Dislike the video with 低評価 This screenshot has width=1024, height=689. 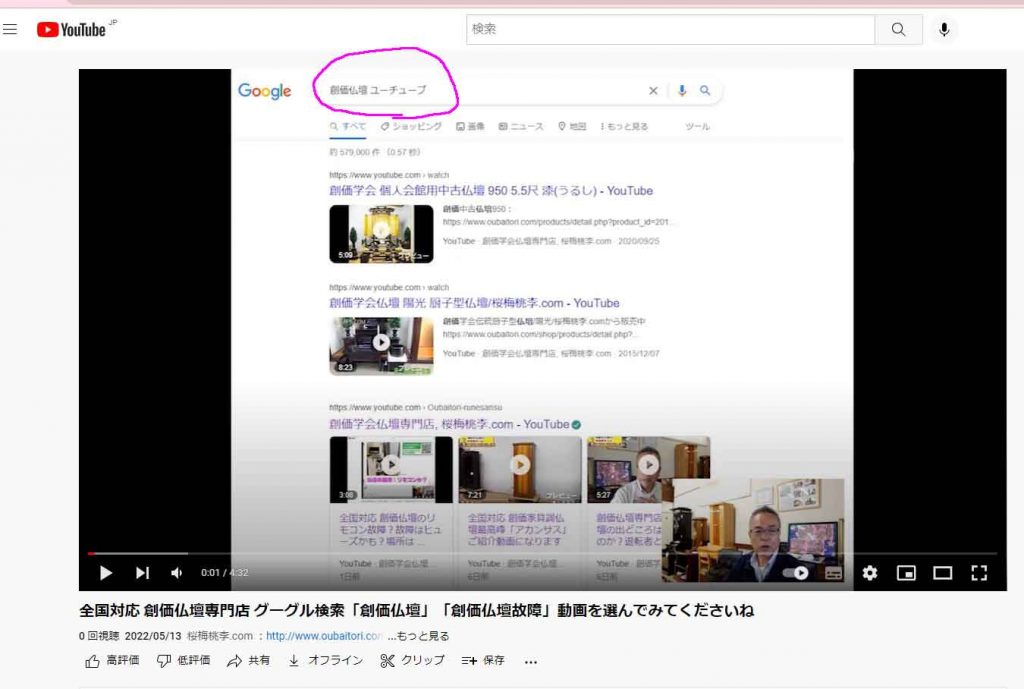pos(184,661)
